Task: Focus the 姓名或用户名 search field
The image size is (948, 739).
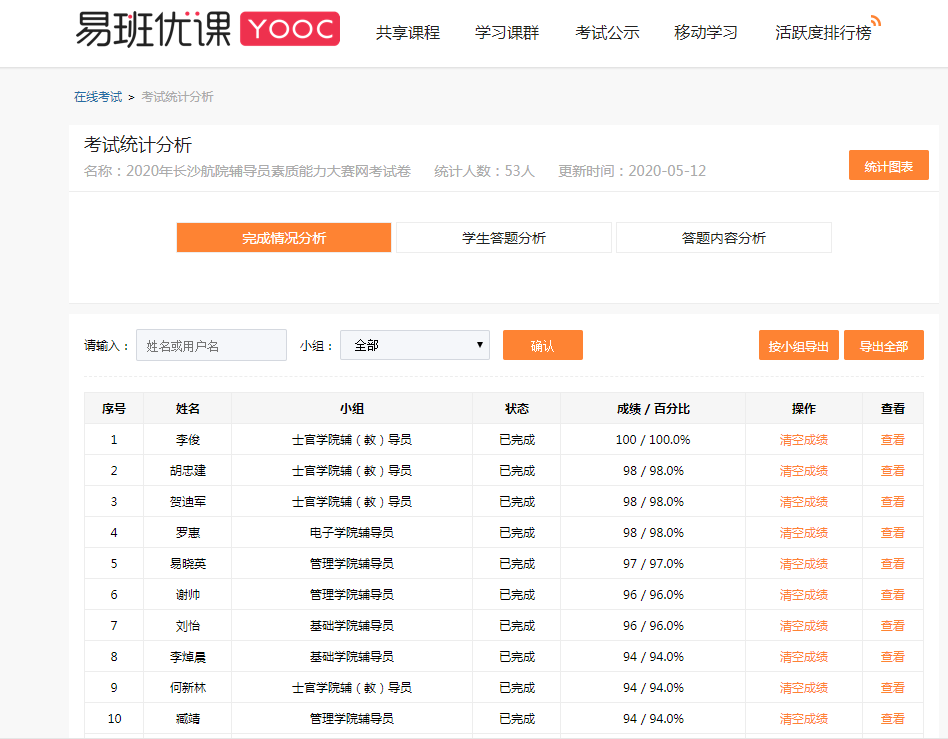Action: pyautogui.click(x=211, y=346)
